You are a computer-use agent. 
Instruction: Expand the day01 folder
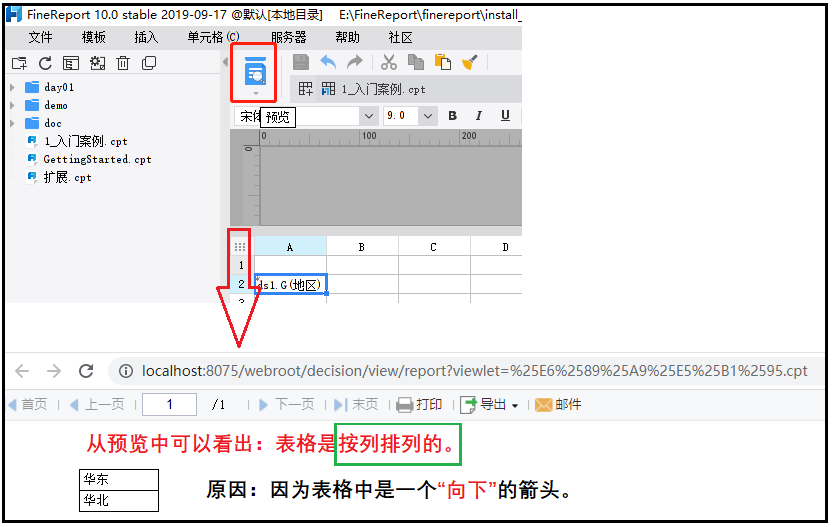pyautogui.click(x=13, y=87)
